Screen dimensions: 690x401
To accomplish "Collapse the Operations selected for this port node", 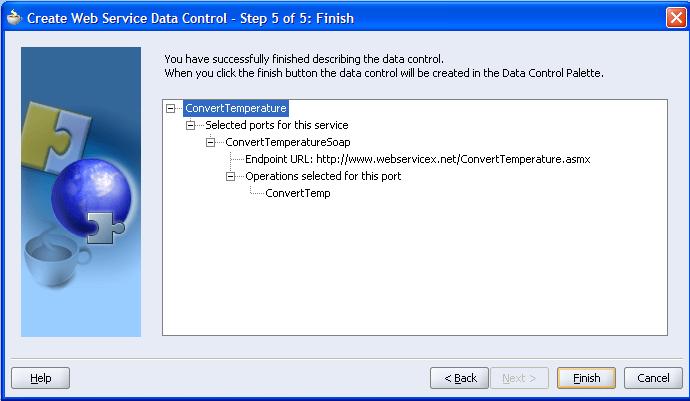I will (232, 176).
